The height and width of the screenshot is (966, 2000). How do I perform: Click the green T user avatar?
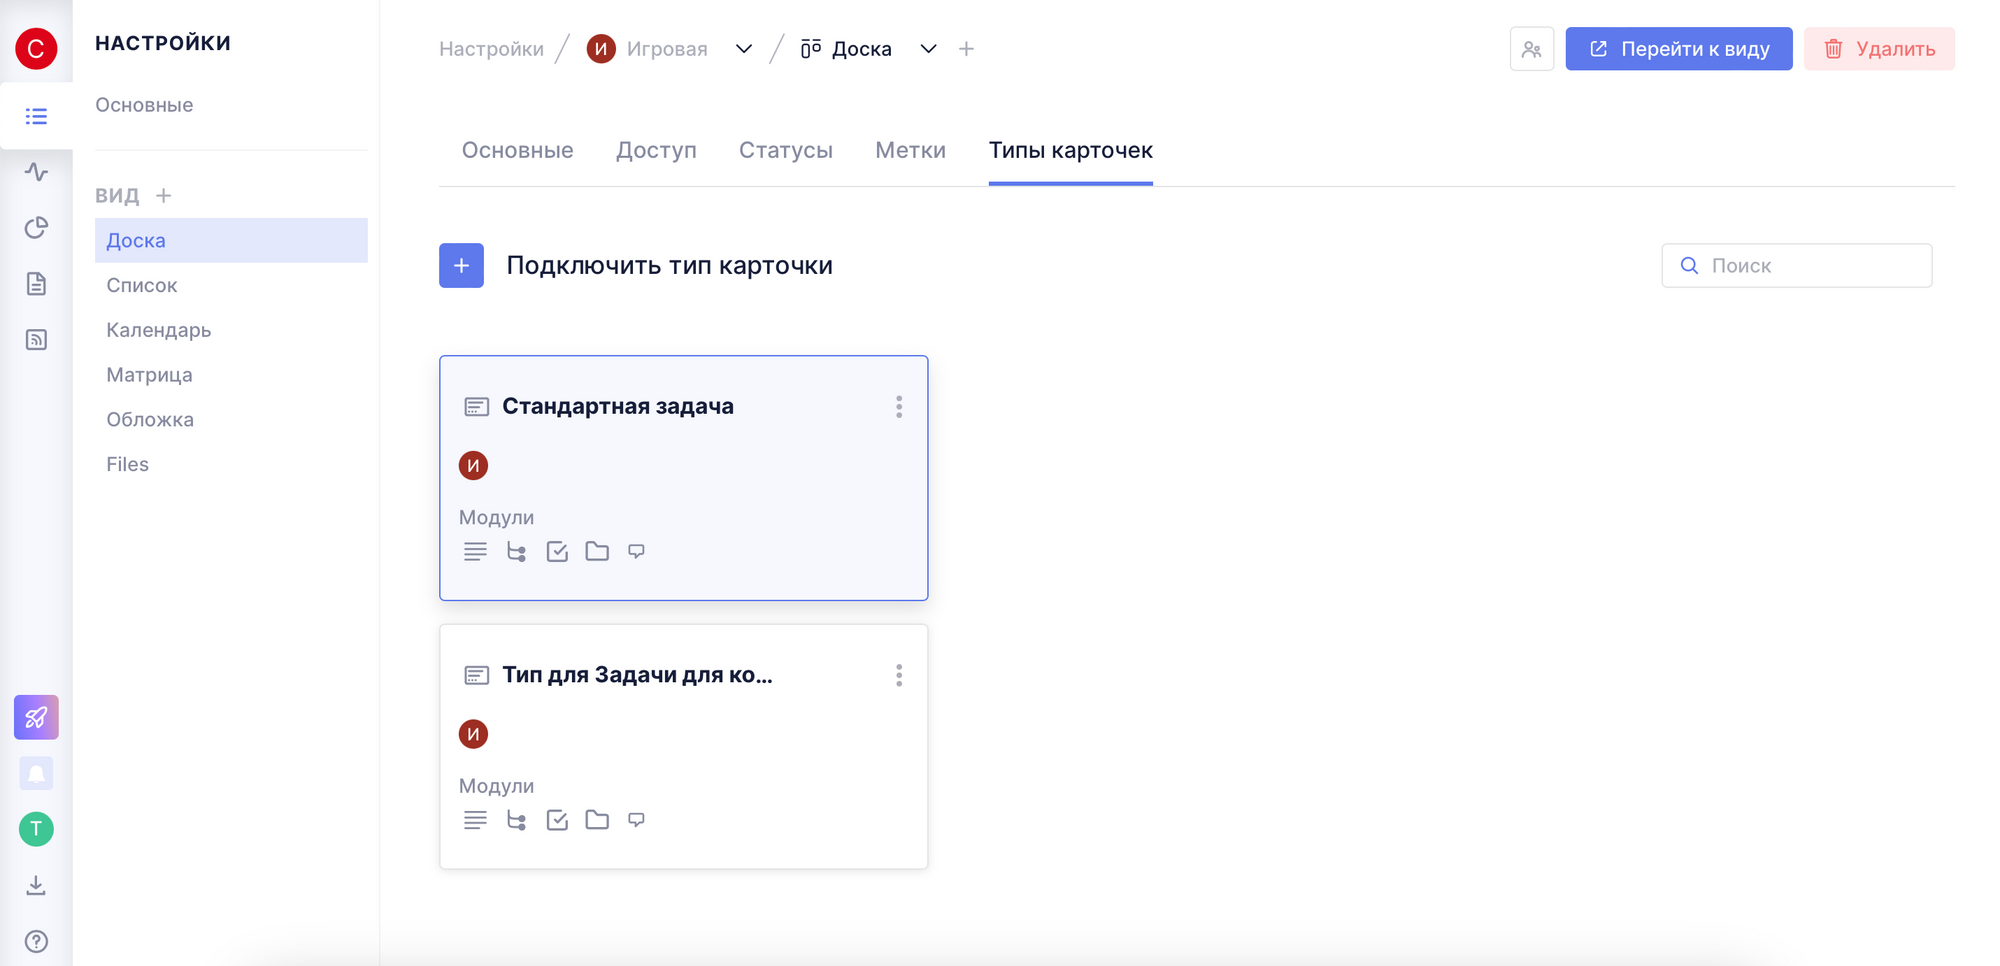click(36, 829)
